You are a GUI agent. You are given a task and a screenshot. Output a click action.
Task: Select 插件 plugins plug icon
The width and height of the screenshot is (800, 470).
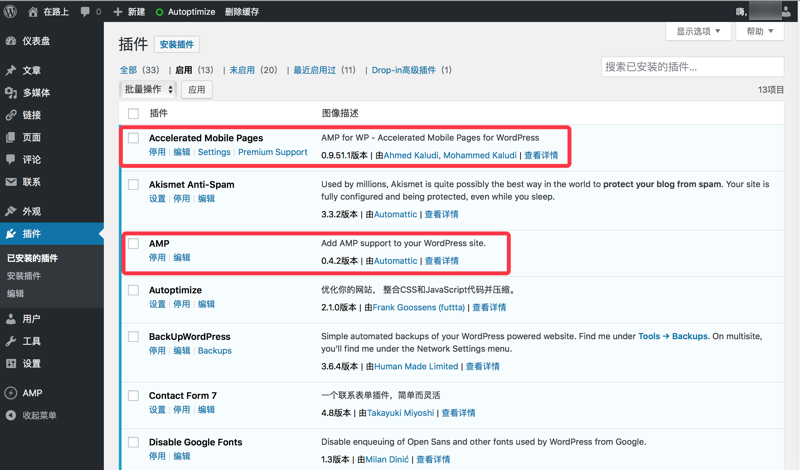tap(11, 234)
